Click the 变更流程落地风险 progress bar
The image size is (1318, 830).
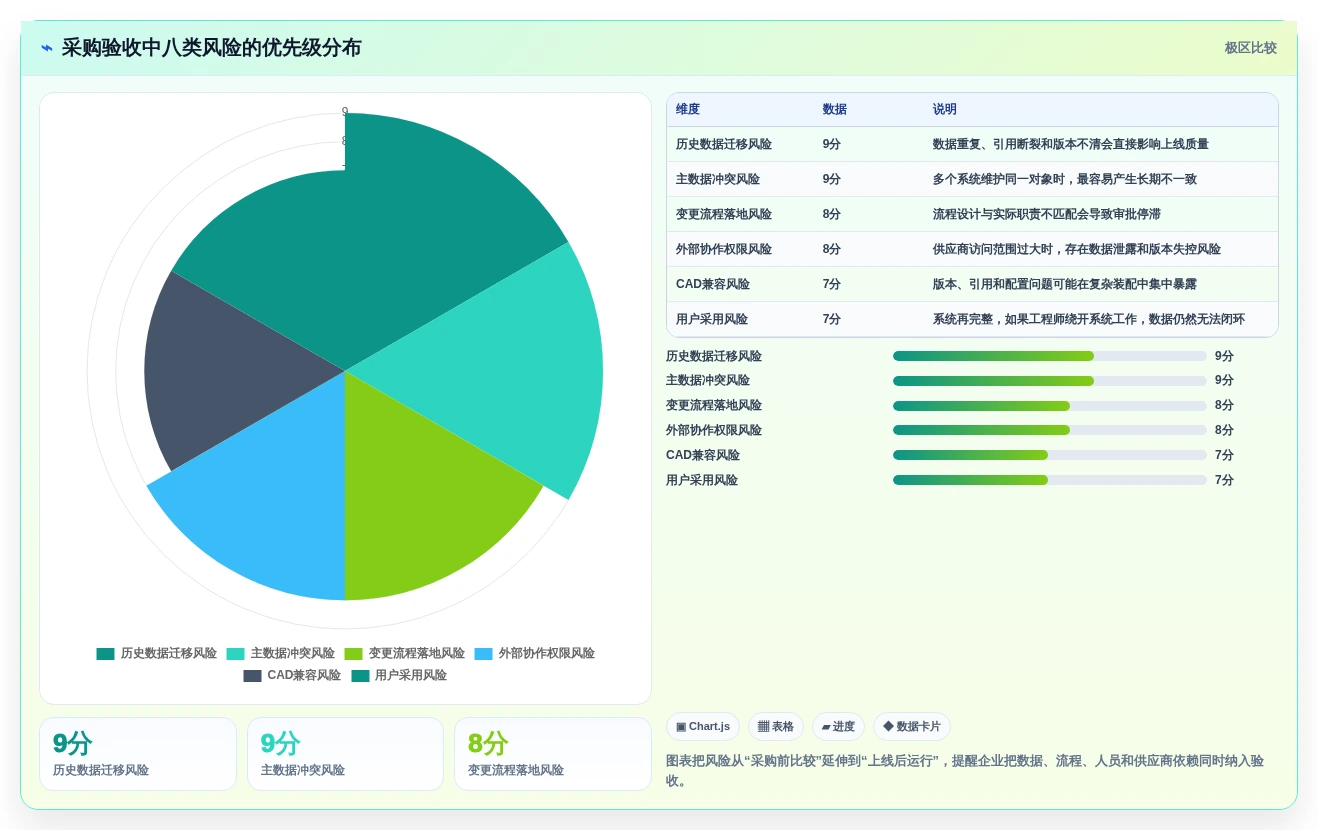pyautogui.click(x=1049, y=406)
